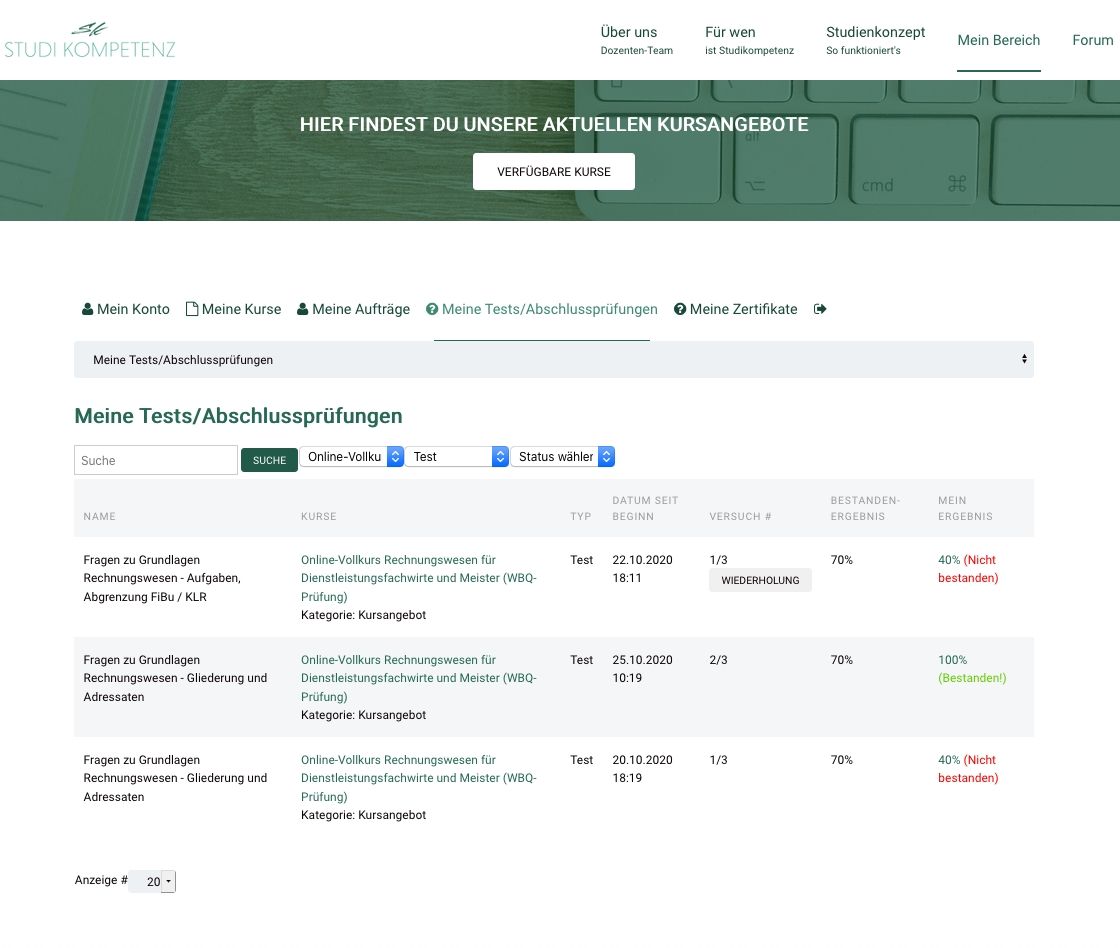Open the Forum menu item
1120x948 pixels.
[x=1092, y=40]
